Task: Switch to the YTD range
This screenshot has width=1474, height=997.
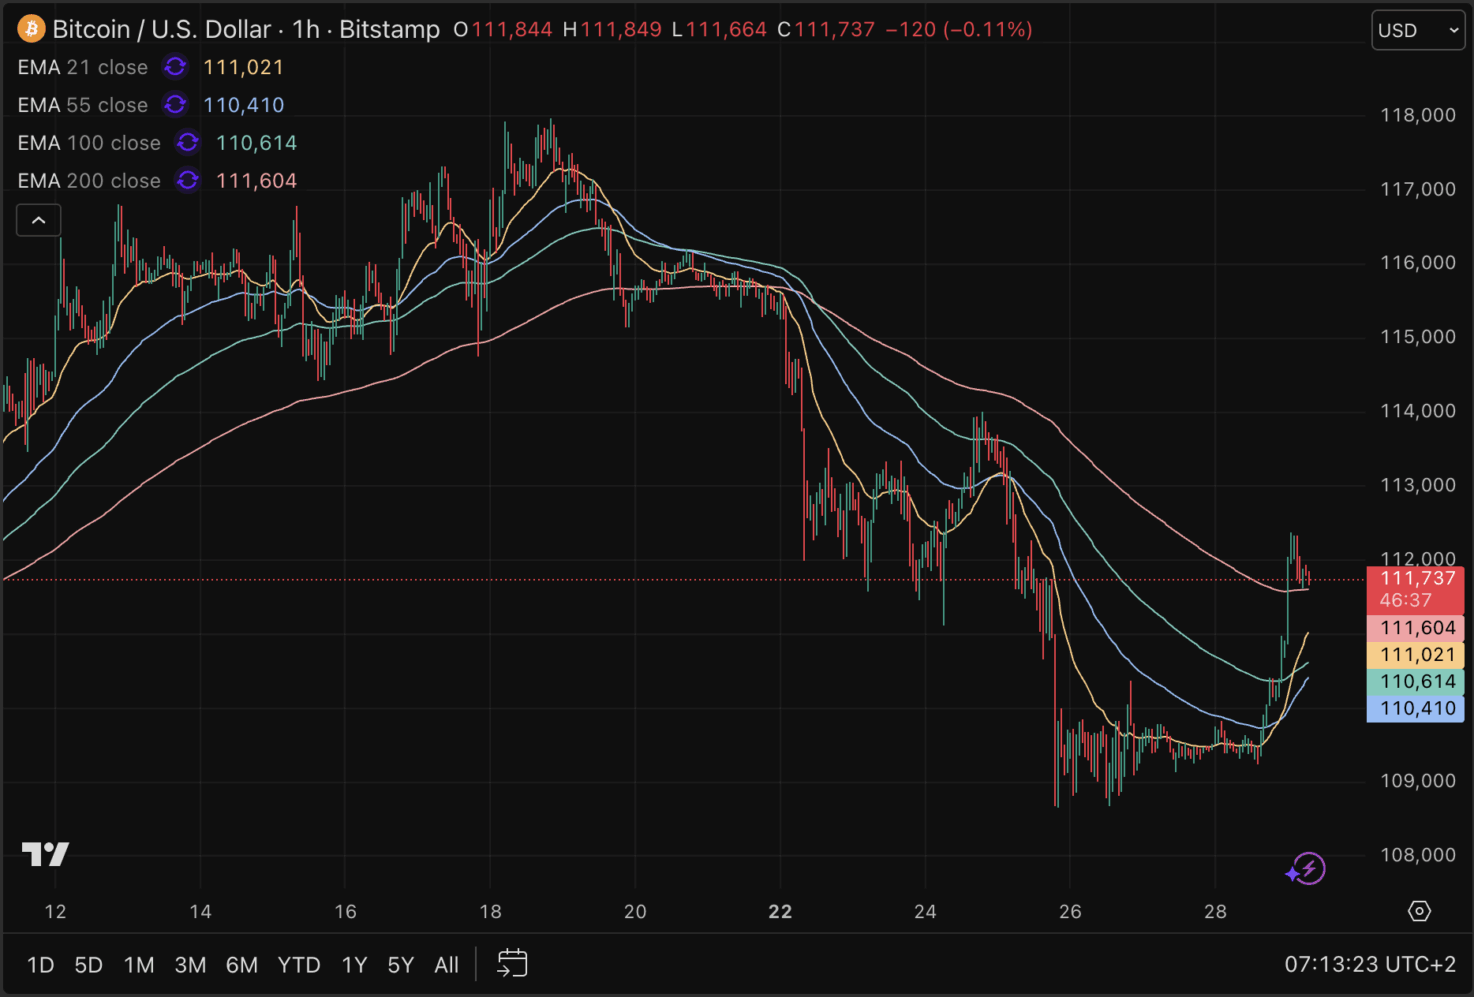Action: 298,965
